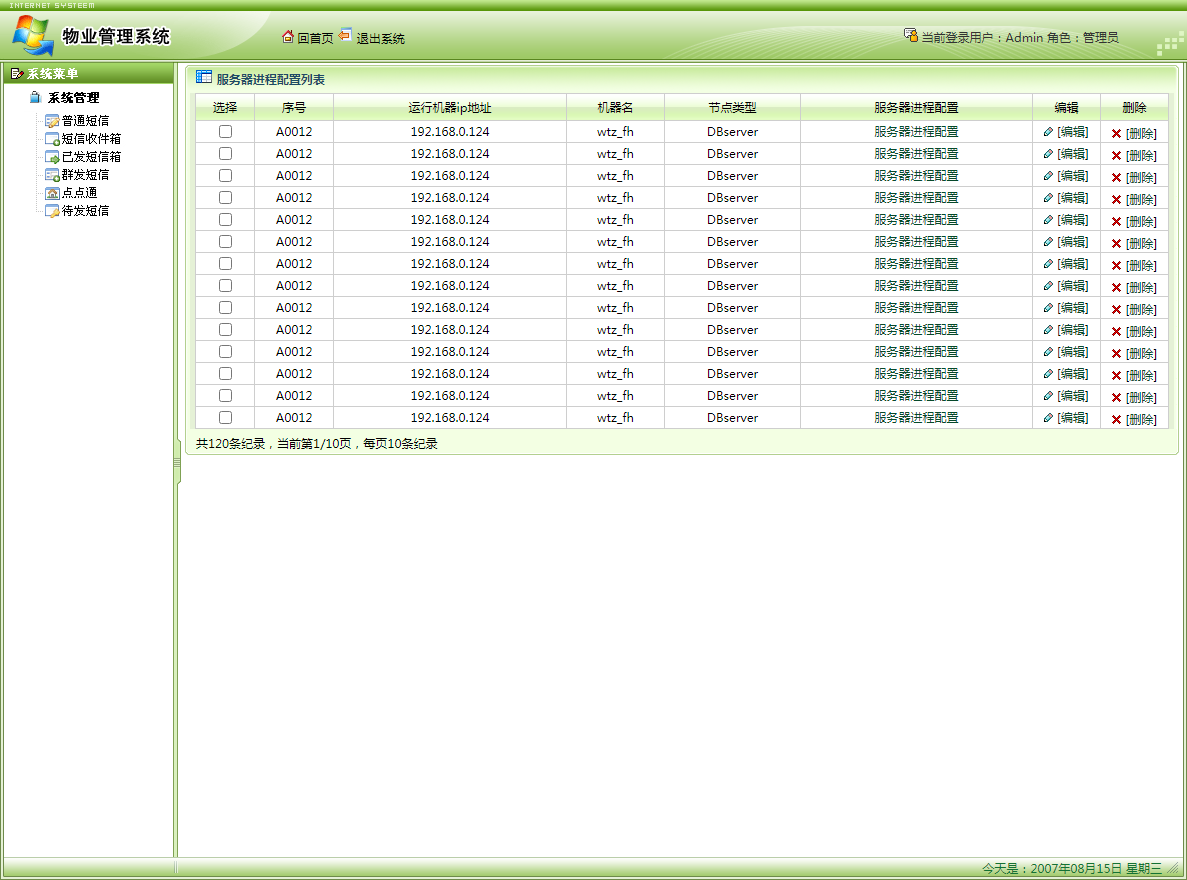Viewport: 1187px width, 880px height.
Task: Open 短信收件箱 in the system menu
Action: click(91, 139)
